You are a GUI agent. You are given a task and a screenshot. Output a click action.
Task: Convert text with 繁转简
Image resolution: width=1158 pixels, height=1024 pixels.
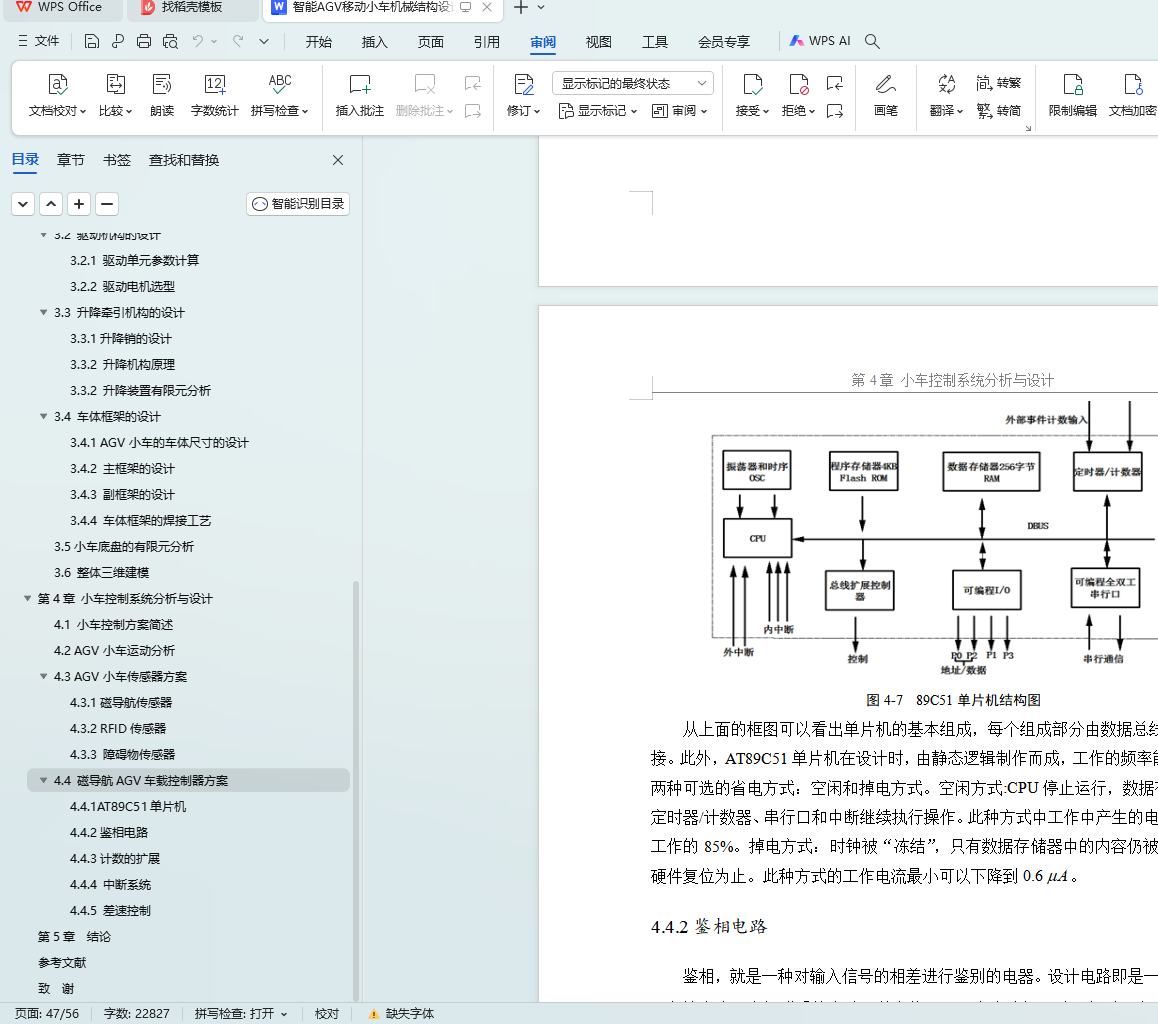998,111
